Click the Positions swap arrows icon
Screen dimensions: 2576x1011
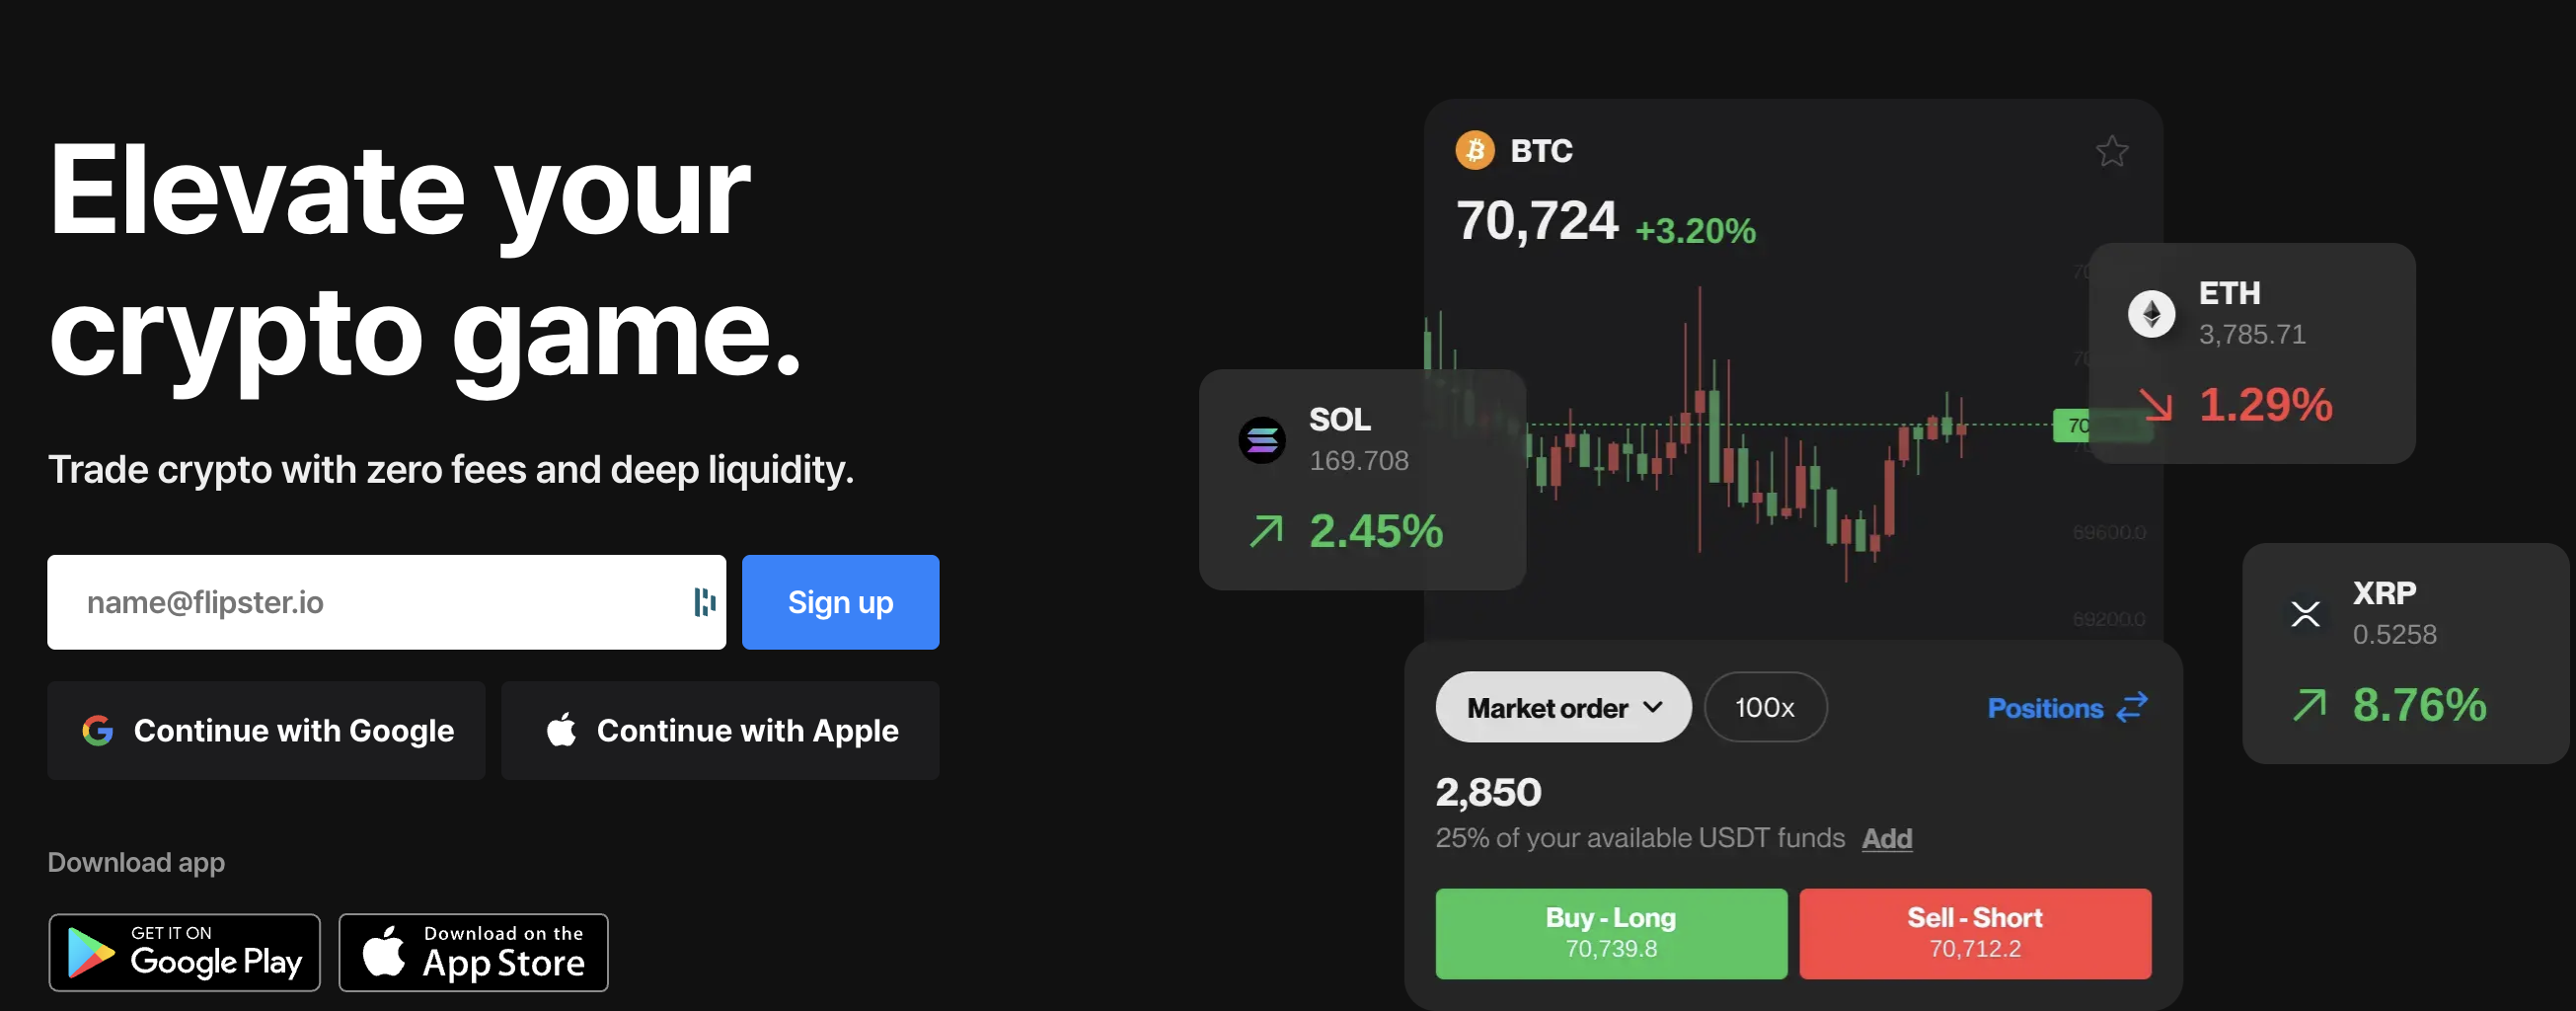point(2132,707)
